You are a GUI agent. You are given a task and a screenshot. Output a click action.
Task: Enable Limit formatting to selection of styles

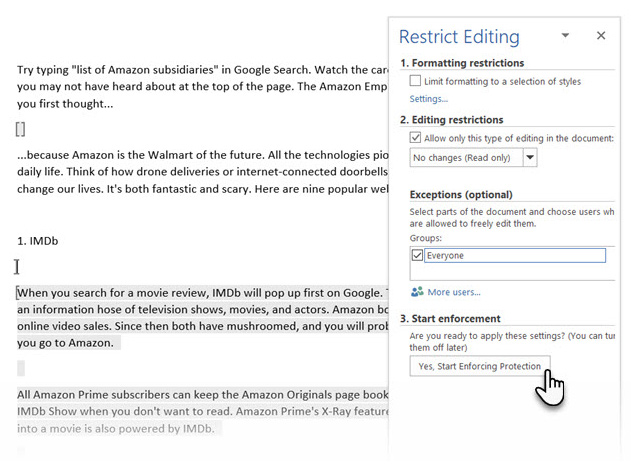coord(416,81)
